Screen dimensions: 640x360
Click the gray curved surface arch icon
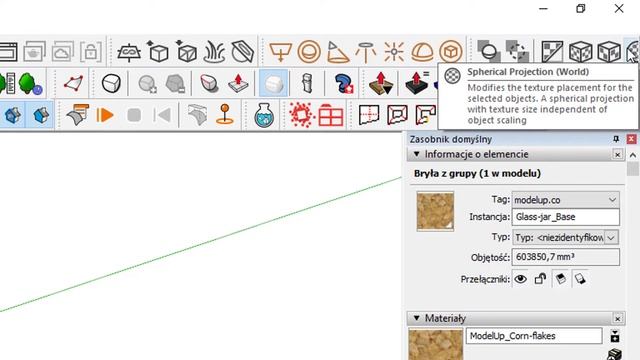click(x=198, y=115)
